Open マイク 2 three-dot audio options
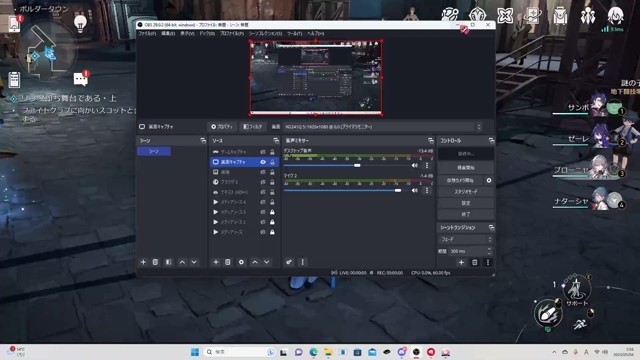This screenshot has height=360, width=640. pyautogui.click(x=427, y=190)
